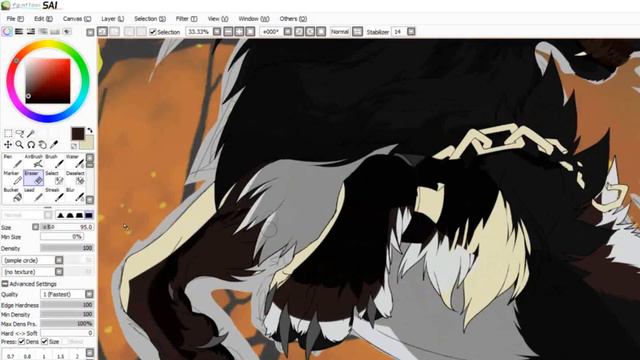Viewport: 640px width, 360px height.
Task: Click the zoom in plus button
Action: click(239, 31)
